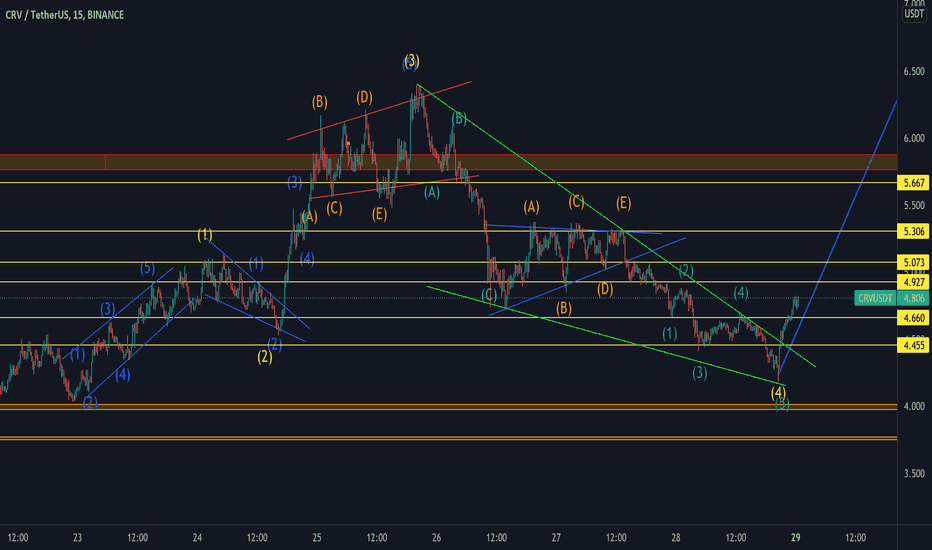Select the blue (5) wave label
The width and height of the screenshot is (932, 550).
coord(147,268)
